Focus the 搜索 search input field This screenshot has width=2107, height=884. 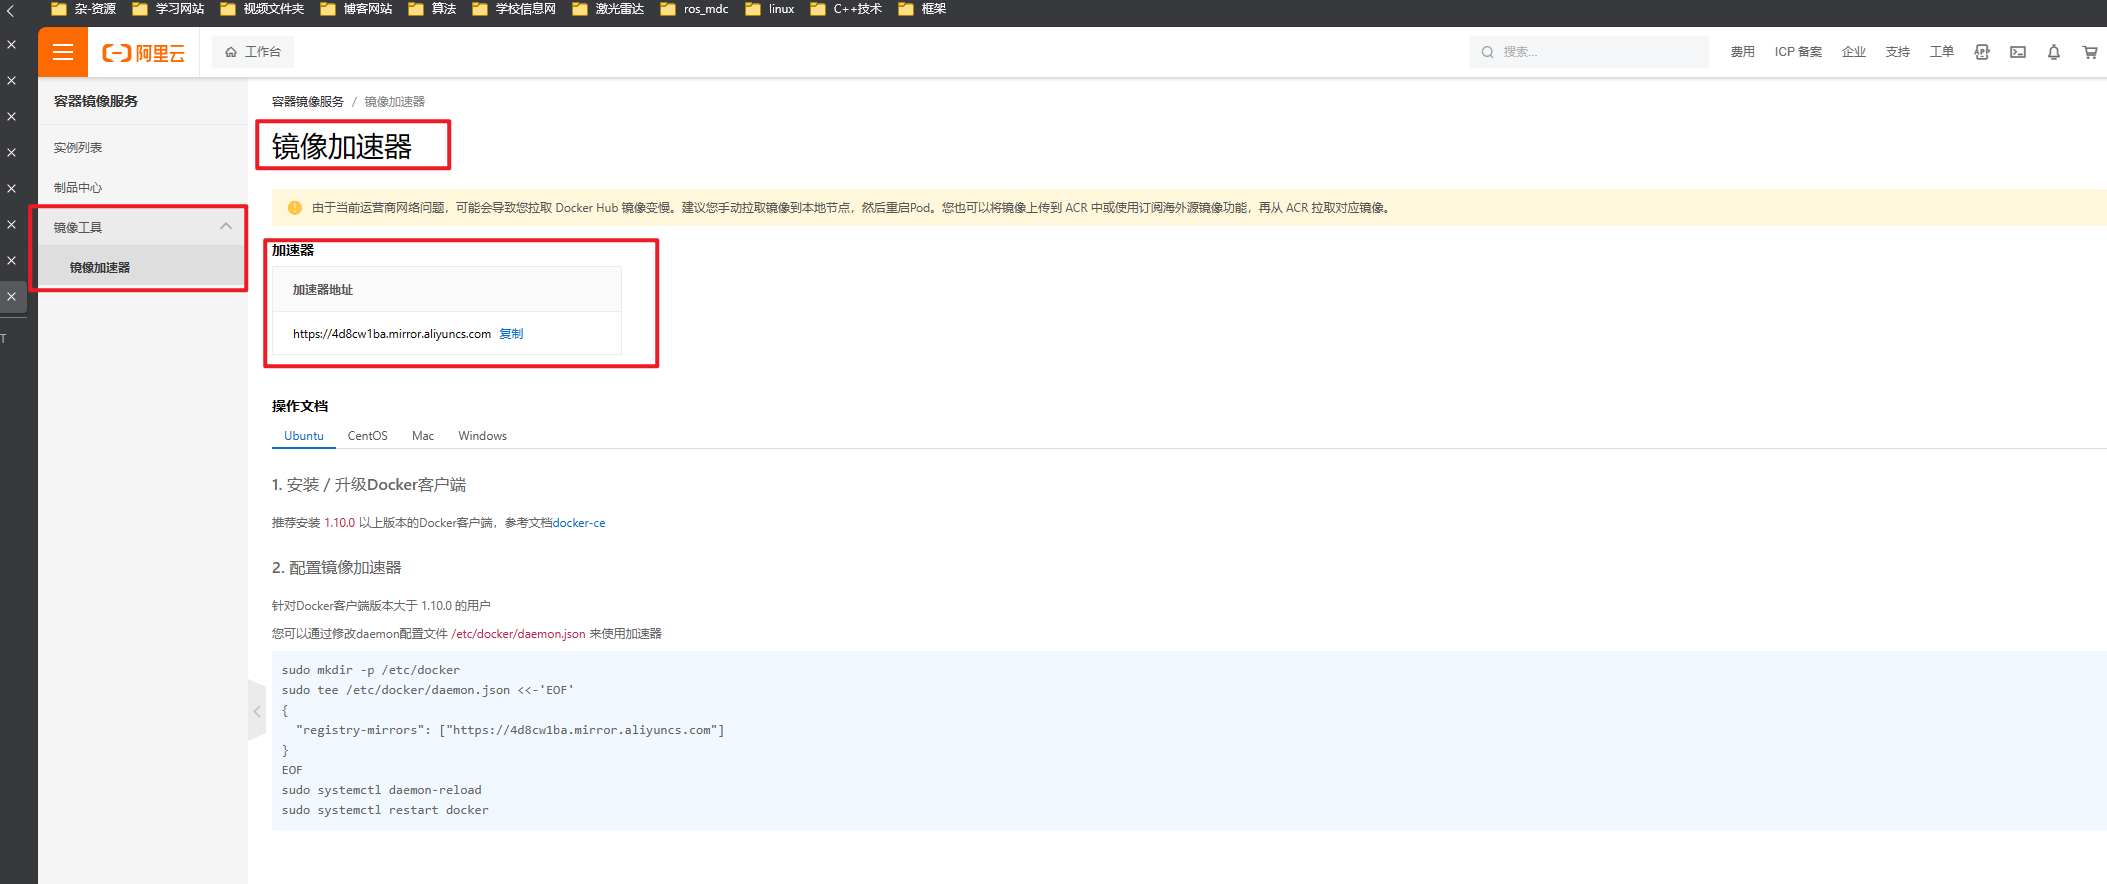click(1589, 52)
